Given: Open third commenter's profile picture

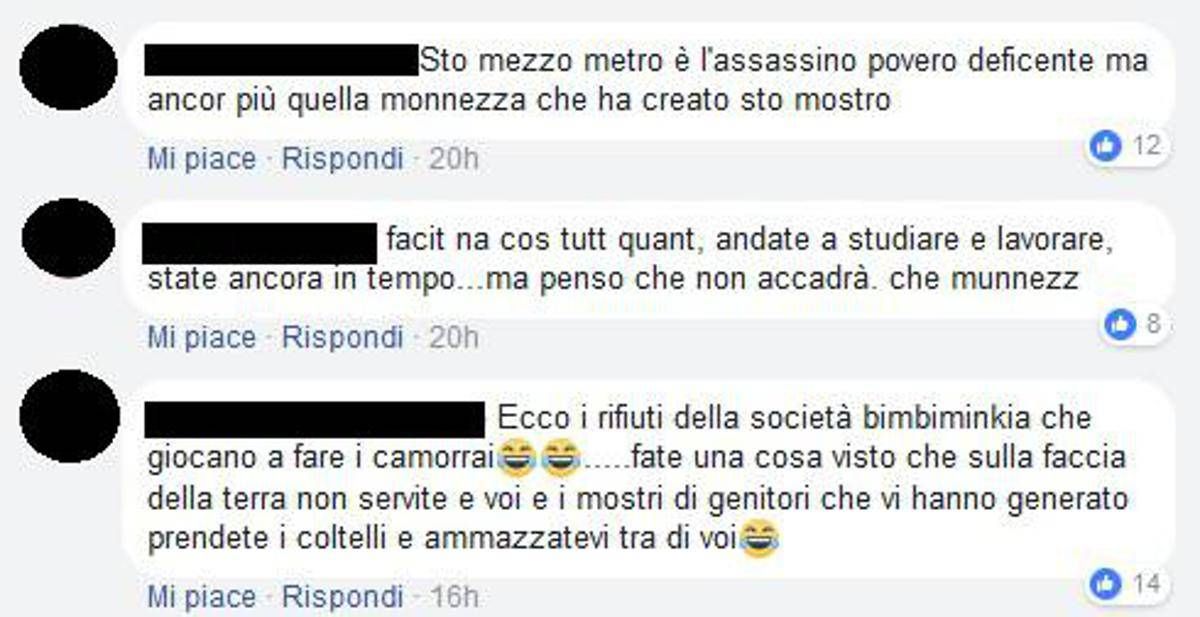Looking at the screenshot, I should (69, 416).
